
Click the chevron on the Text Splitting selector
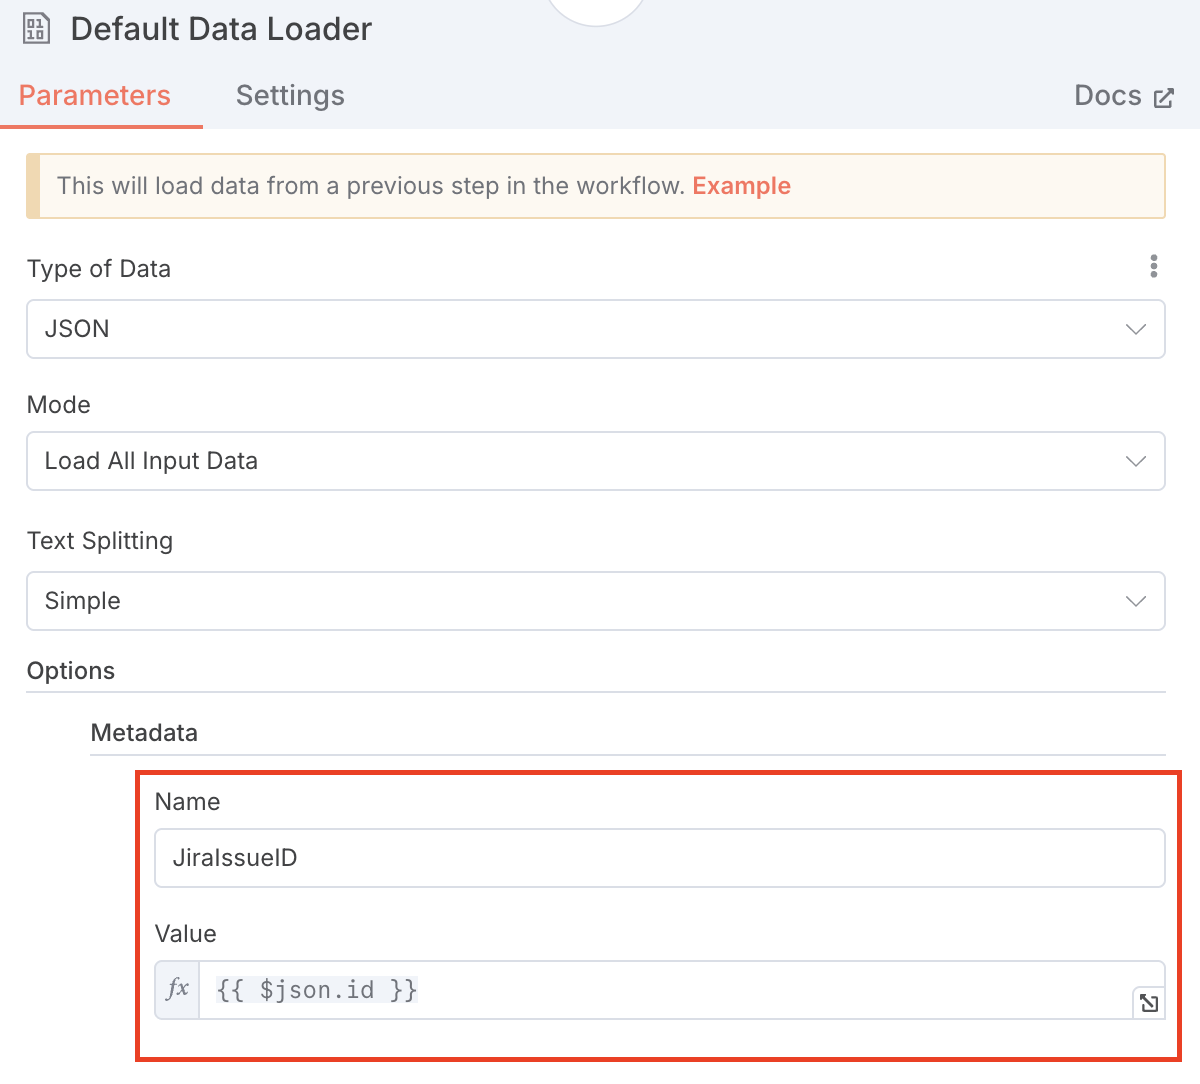[1136, 601]
